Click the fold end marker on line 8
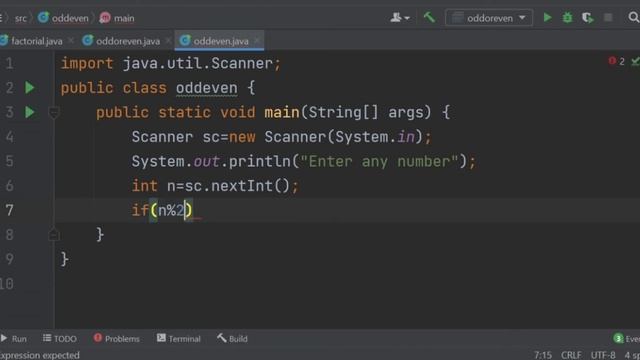 (x=54, y=235)
